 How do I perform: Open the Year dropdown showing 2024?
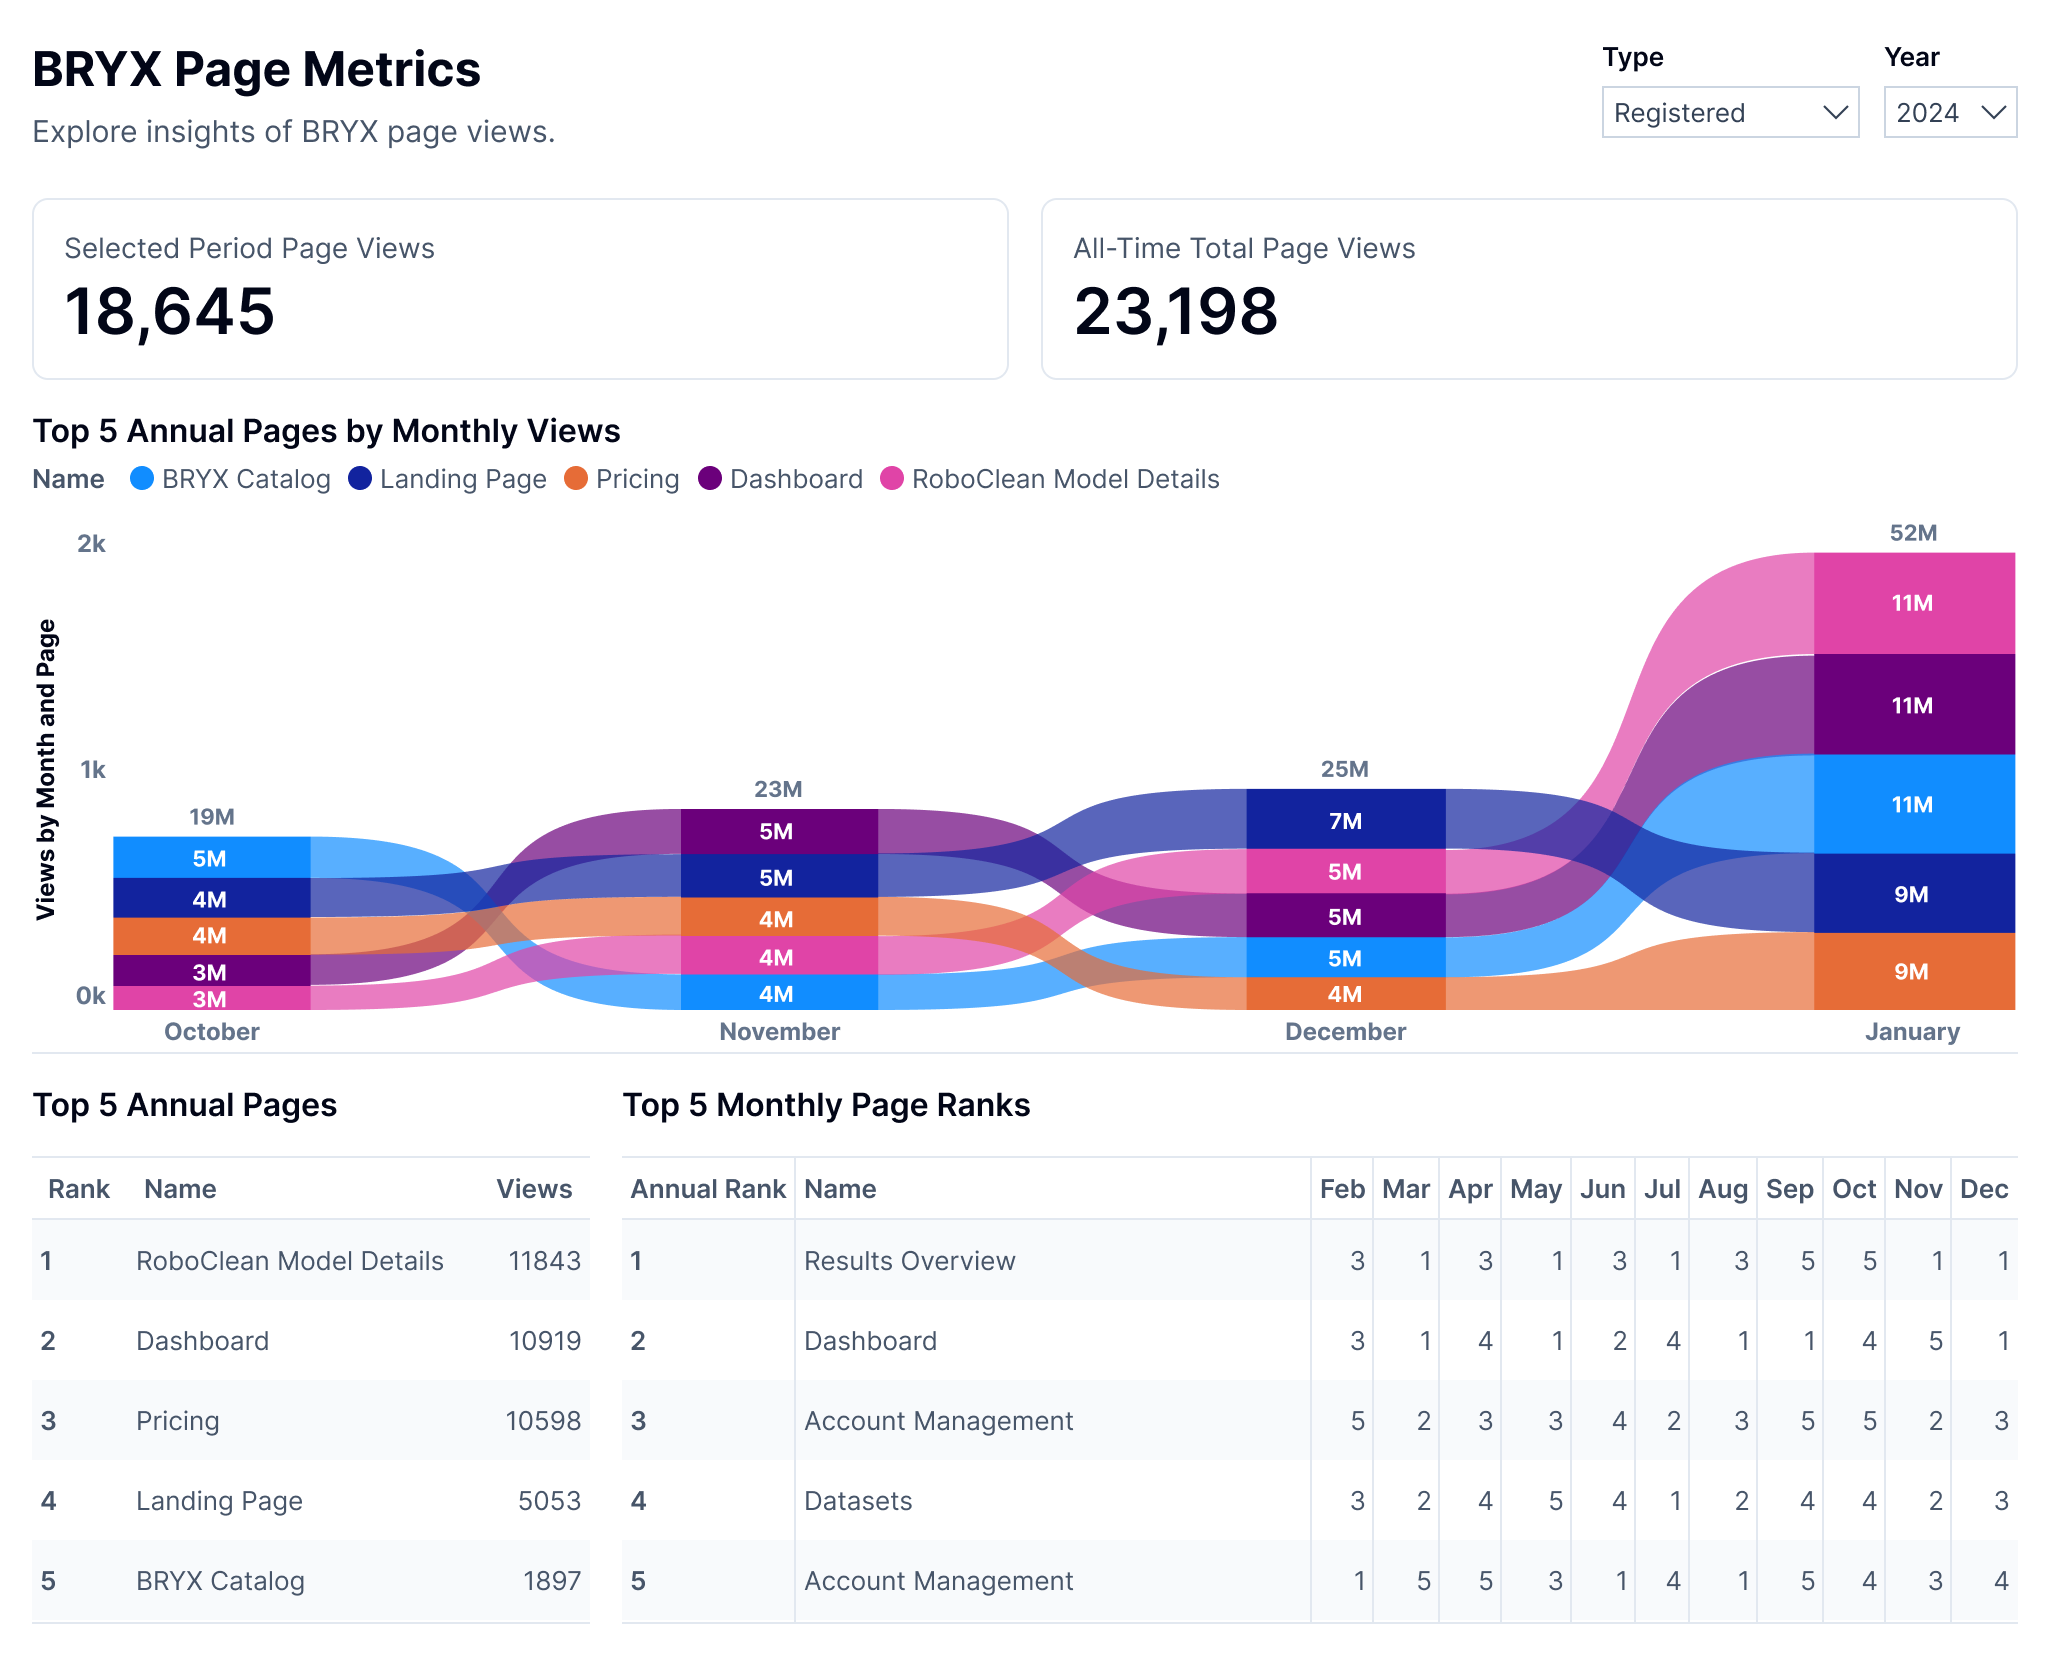click(1950, 112)
